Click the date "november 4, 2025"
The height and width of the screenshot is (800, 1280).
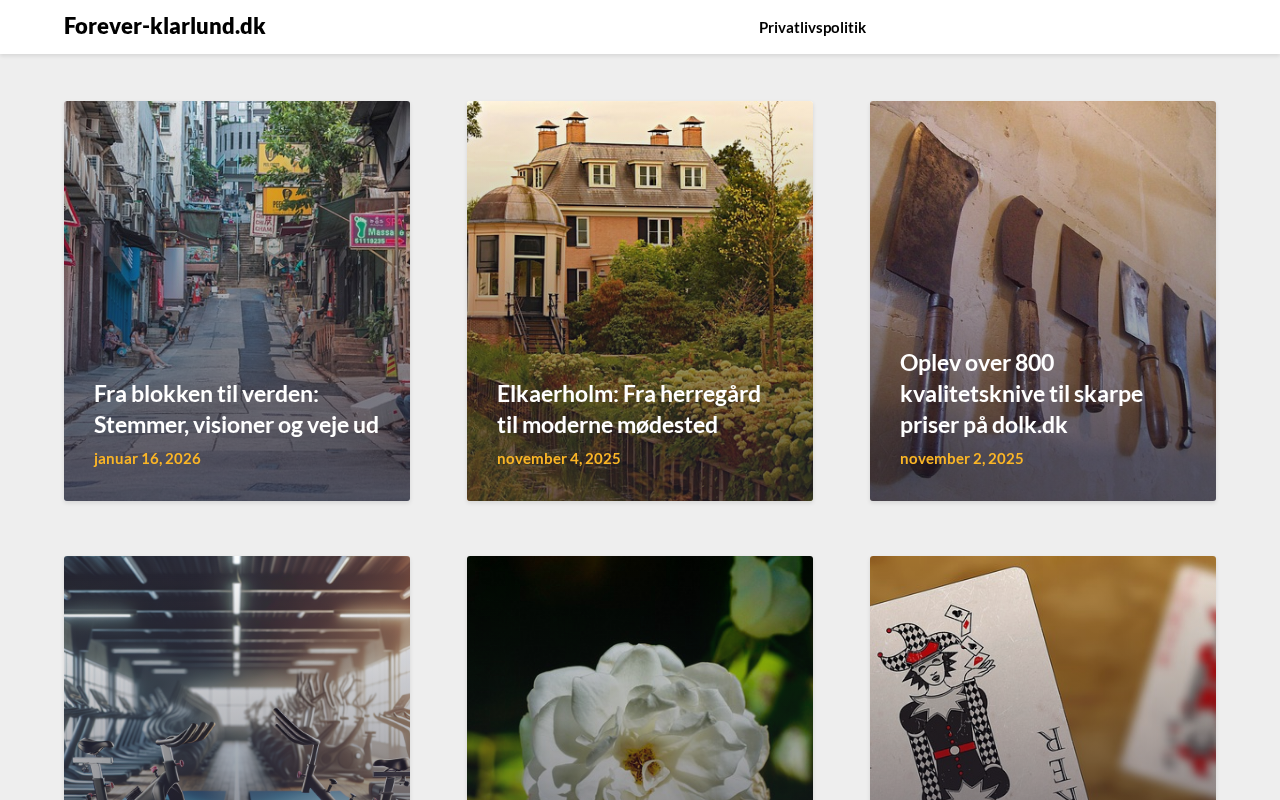pos(559,458)
